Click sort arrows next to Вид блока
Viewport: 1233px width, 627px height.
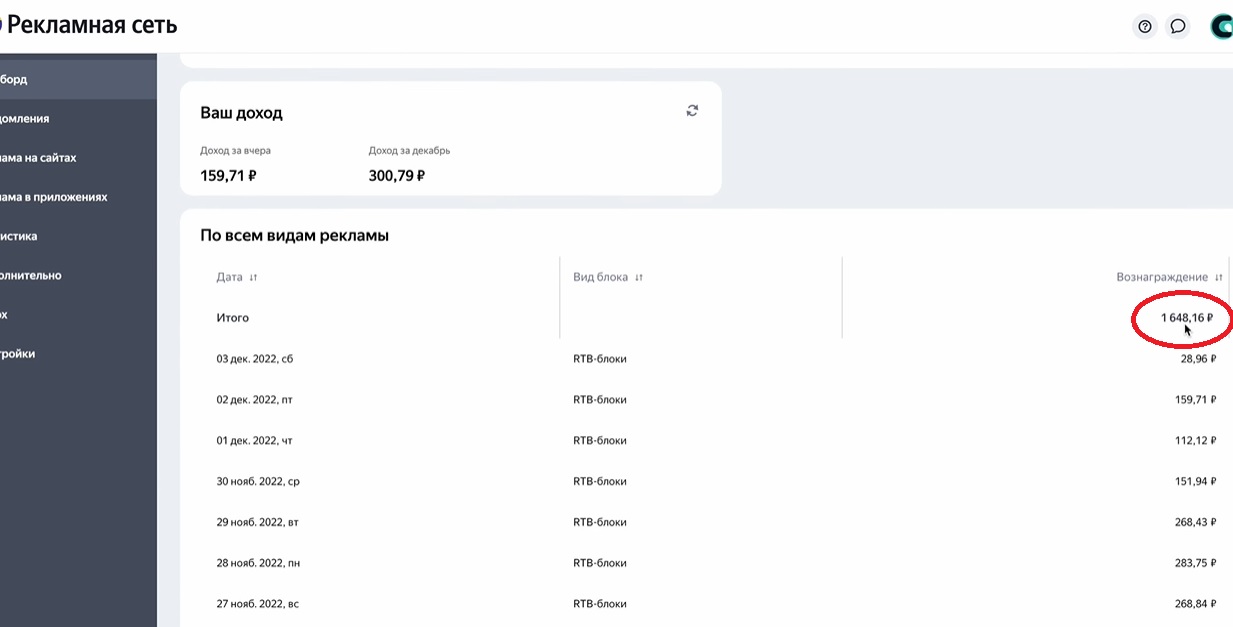pyautogui.click(x=639, y=278)
